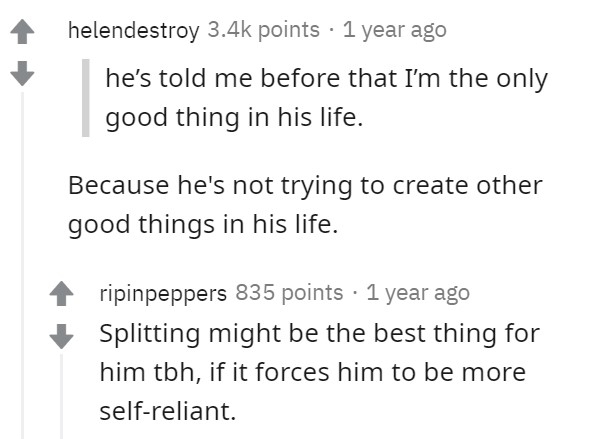This screenshot has width=602, height=439.
Task: Open permalink via helendestroy's '1 year ago' timestamp
Action: click(395, 30)
